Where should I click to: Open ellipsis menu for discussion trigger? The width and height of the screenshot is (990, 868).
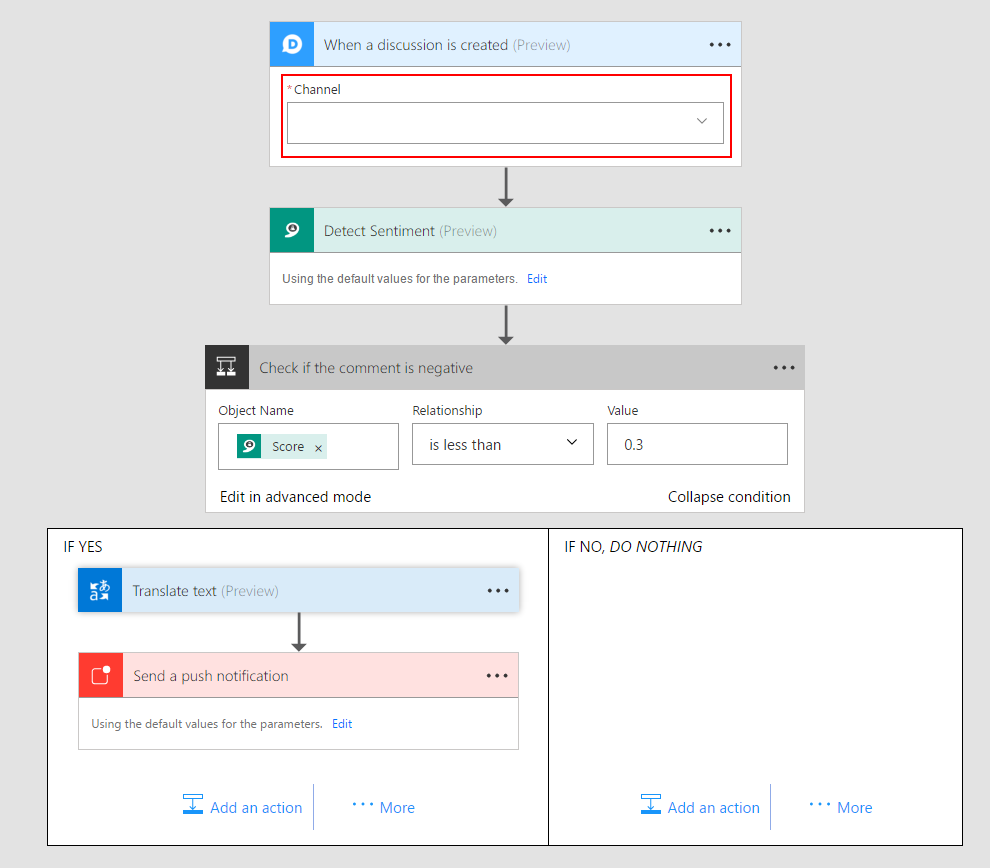[x=720, y=45]
